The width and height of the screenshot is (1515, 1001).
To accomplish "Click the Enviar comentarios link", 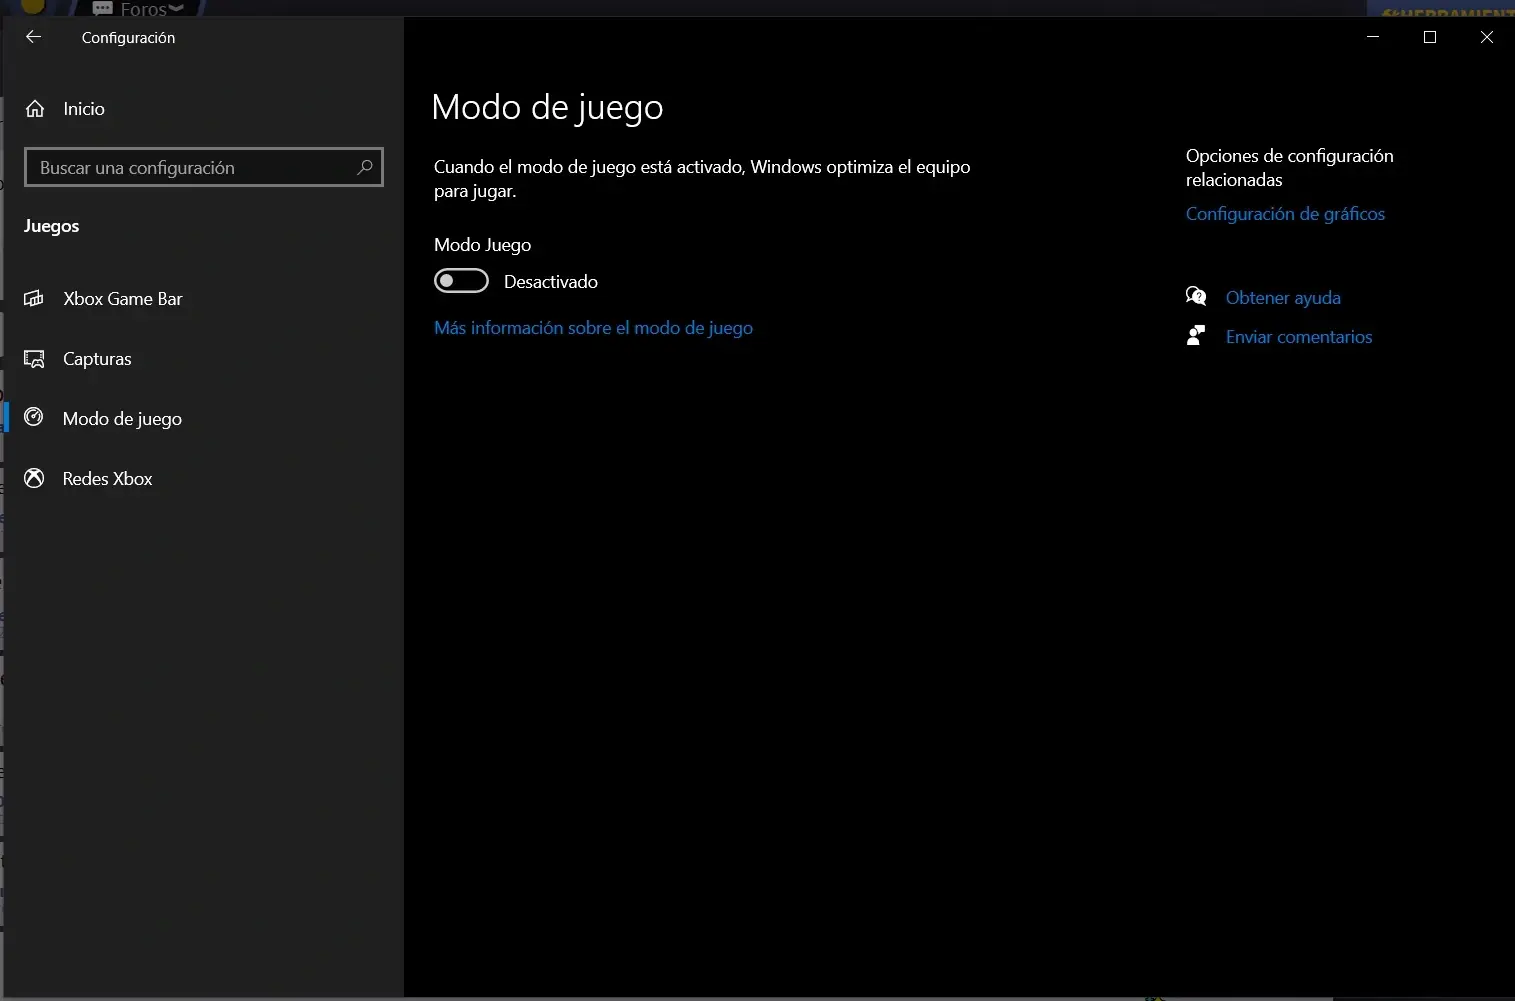I will point(1299,337).
